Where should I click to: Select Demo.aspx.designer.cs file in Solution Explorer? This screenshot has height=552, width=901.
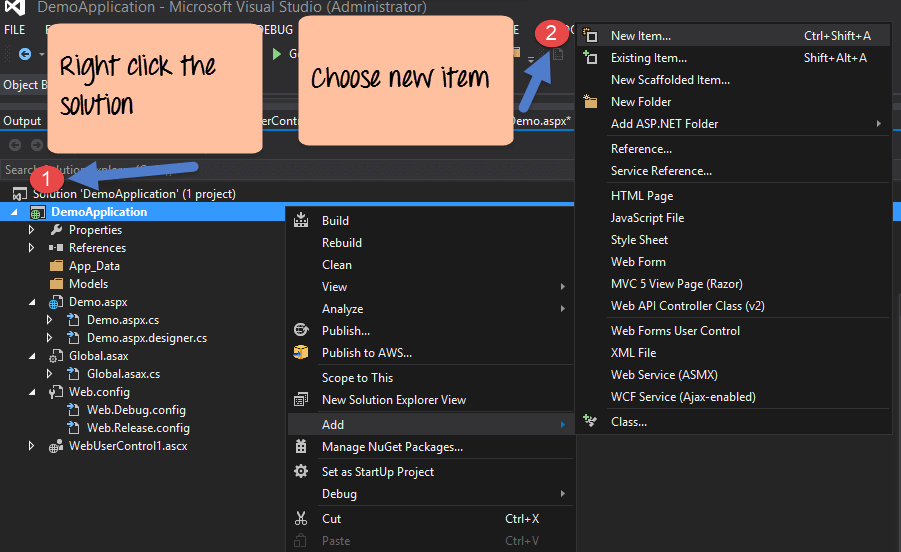[146, 338]
